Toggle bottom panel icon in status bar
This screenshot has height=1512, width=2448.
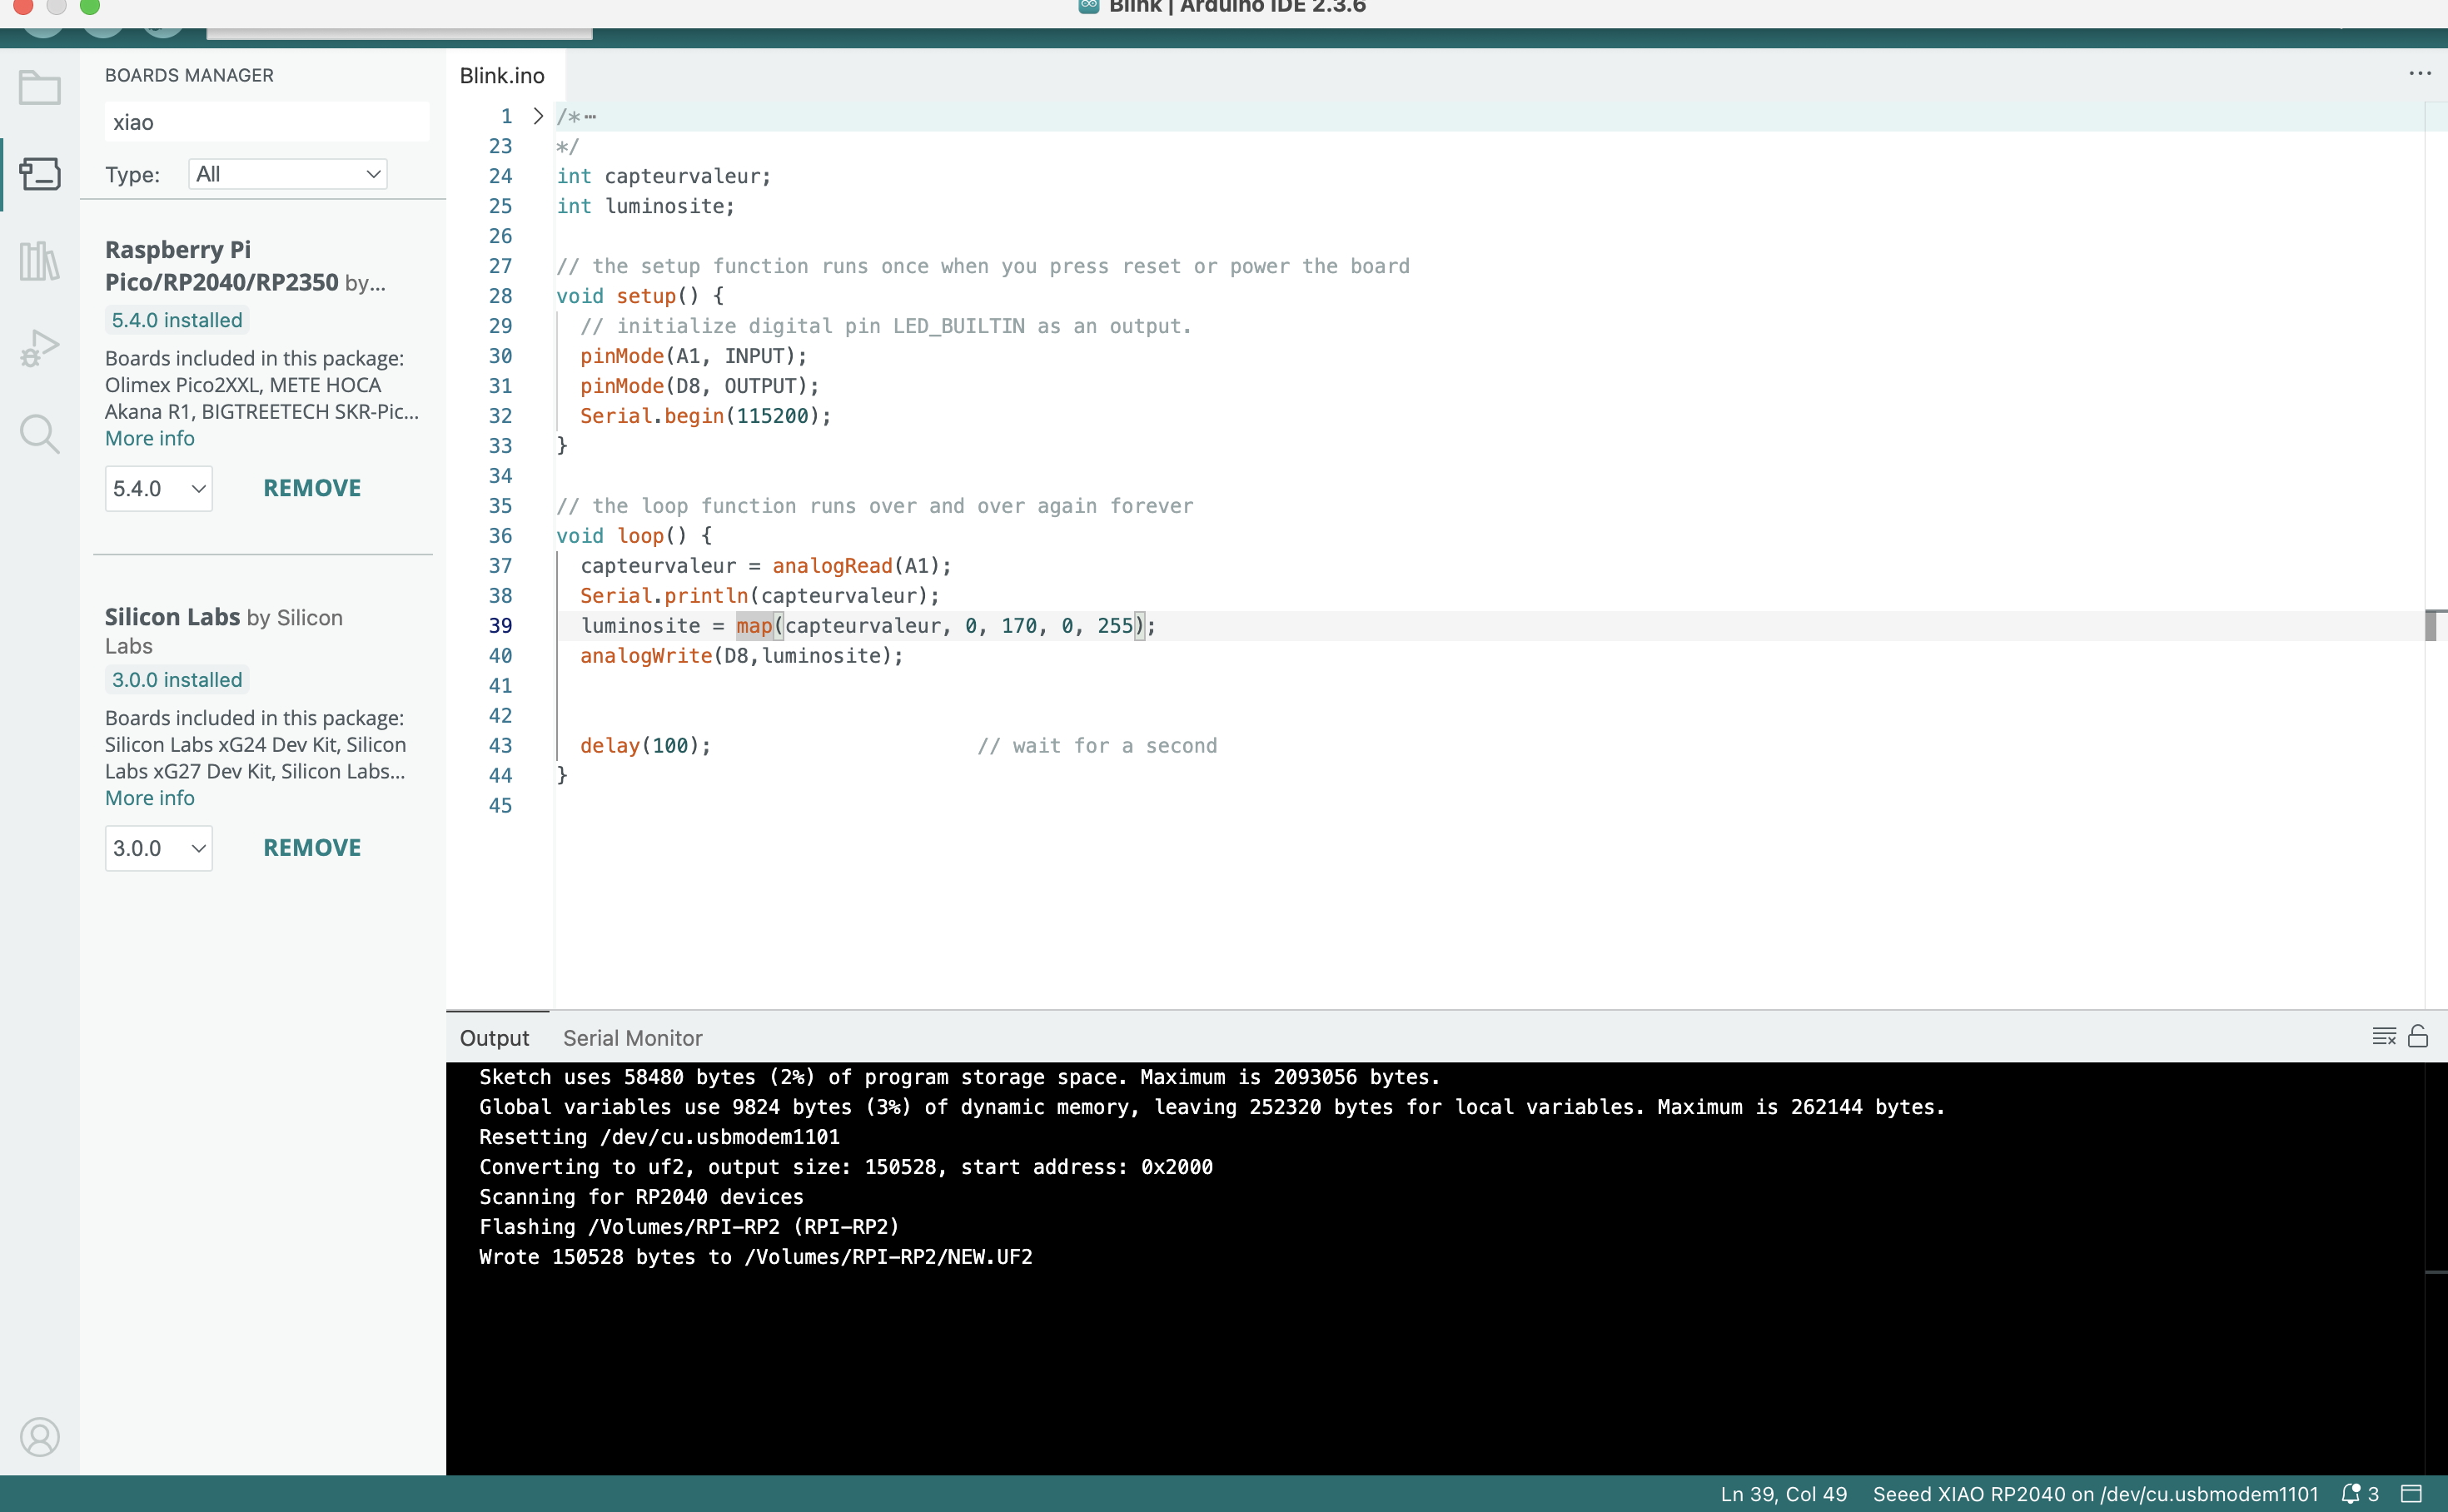[2412, 1494]
